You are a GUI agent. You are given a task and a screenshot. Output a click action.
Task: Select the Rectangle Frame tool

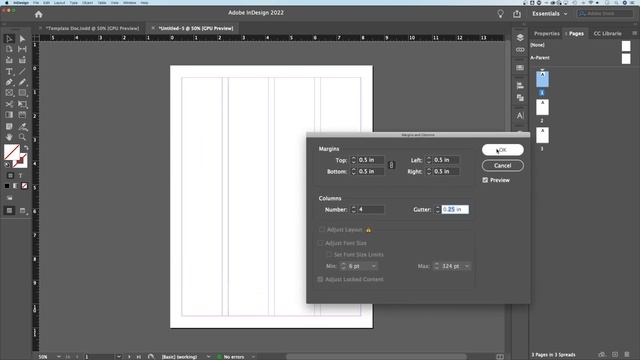pyautogui.click(x=9, y=93)
